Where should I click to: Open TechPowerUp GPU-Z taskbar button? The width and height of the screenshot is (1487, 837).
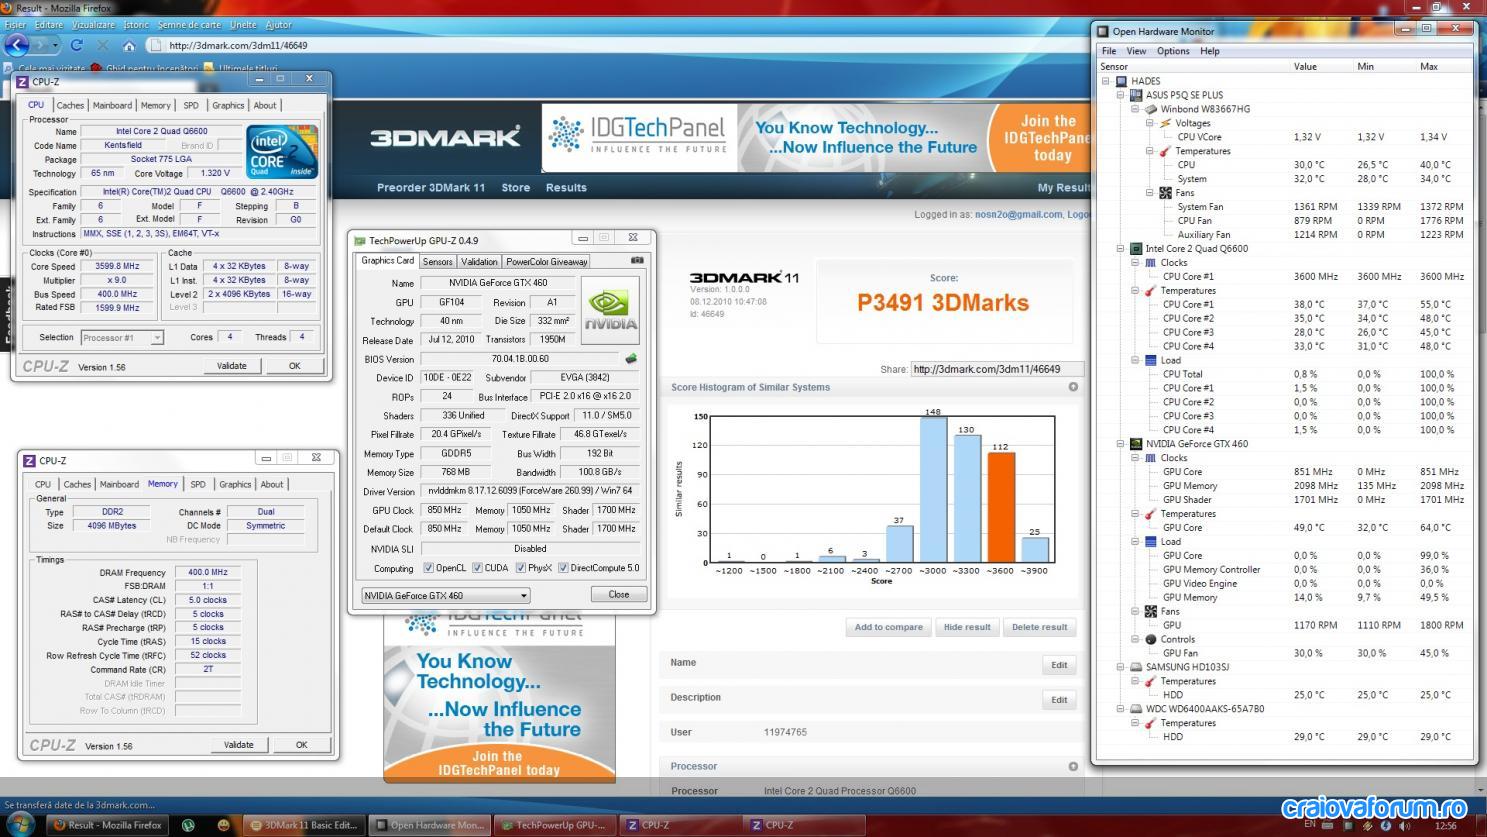(x=555, y=825)
